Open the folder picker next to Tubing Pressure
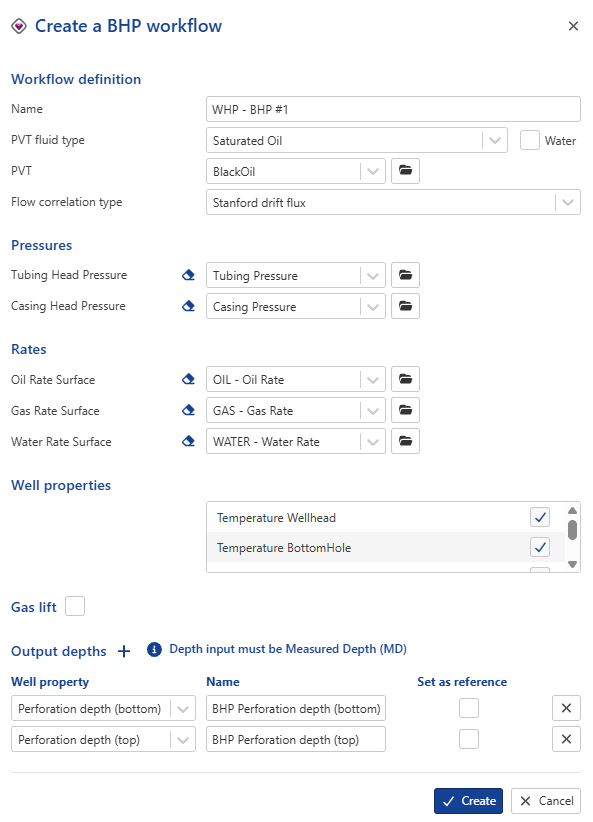Screen dimensions: 593x822 coord(405,275)
